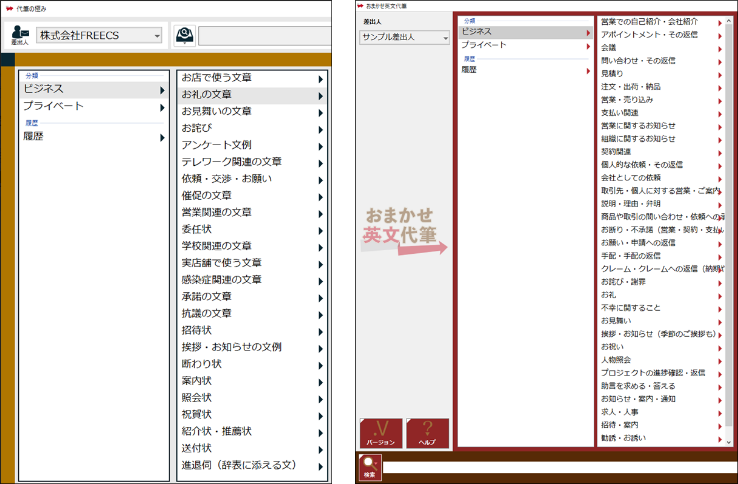
Task: Open 招待状 in the left submenu
Action: pyautogui.click(x=250, y=330)
